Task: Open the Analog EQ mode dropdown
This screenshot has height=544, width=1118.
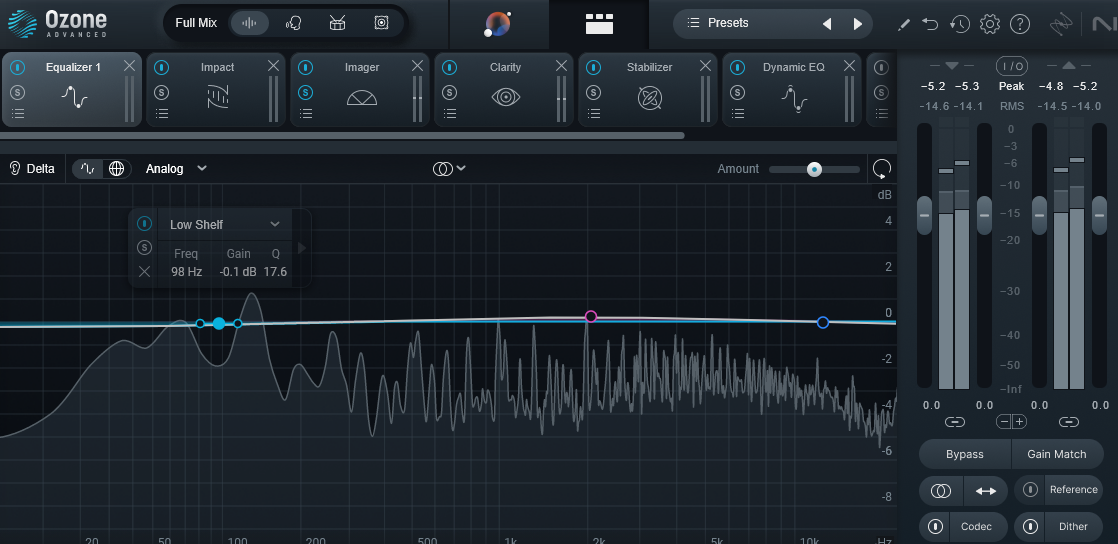Action: click(176, 169)
